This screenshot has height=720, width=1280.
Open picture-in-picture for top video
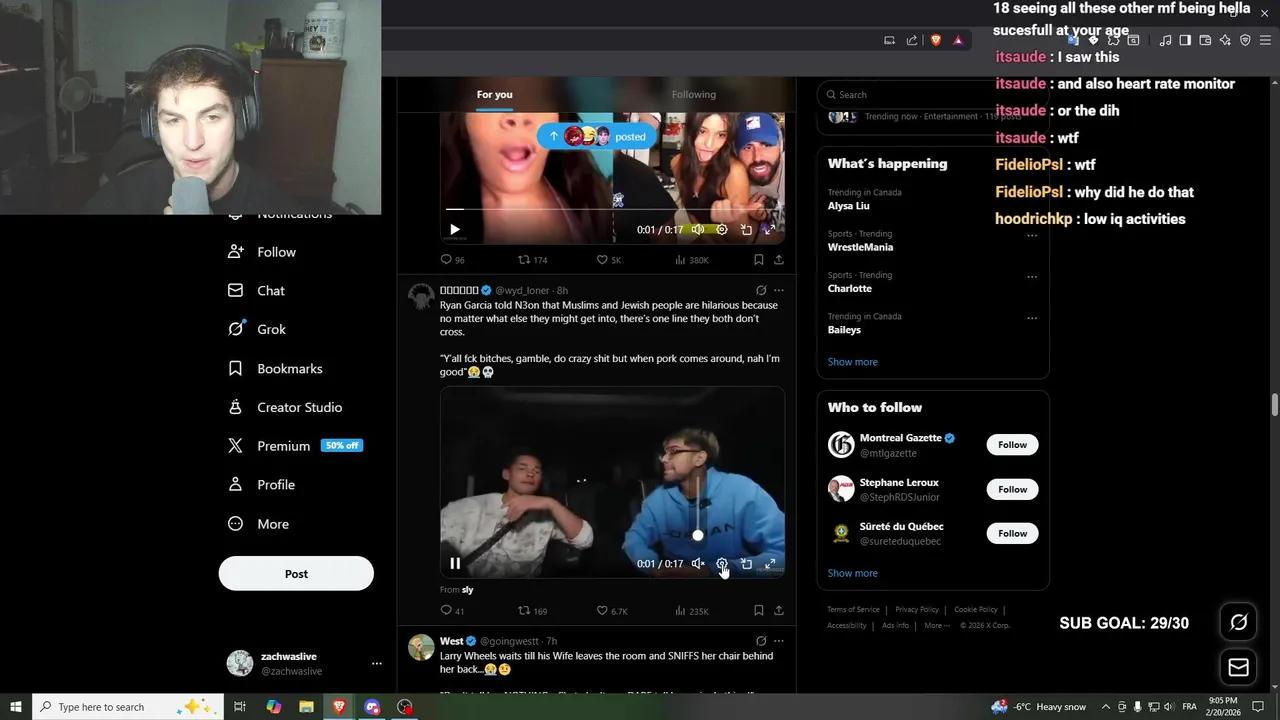[x=746, y=230]
